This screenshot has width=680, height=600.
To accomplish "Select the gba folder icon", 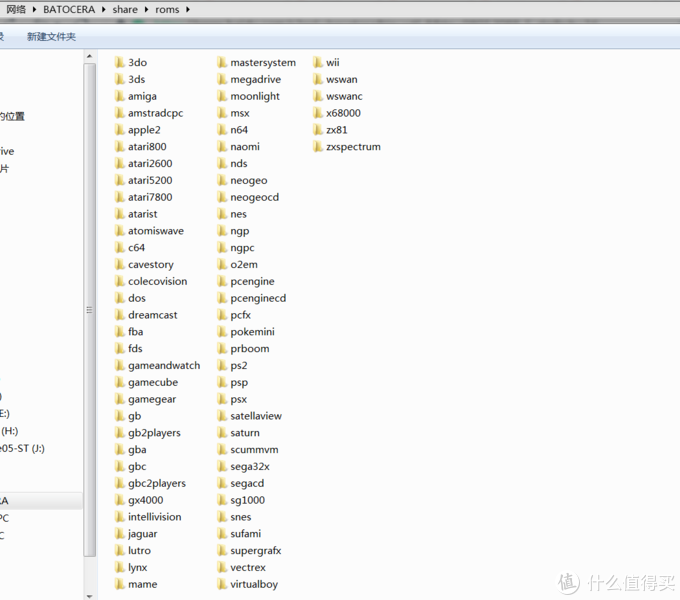I will [120, 450].
